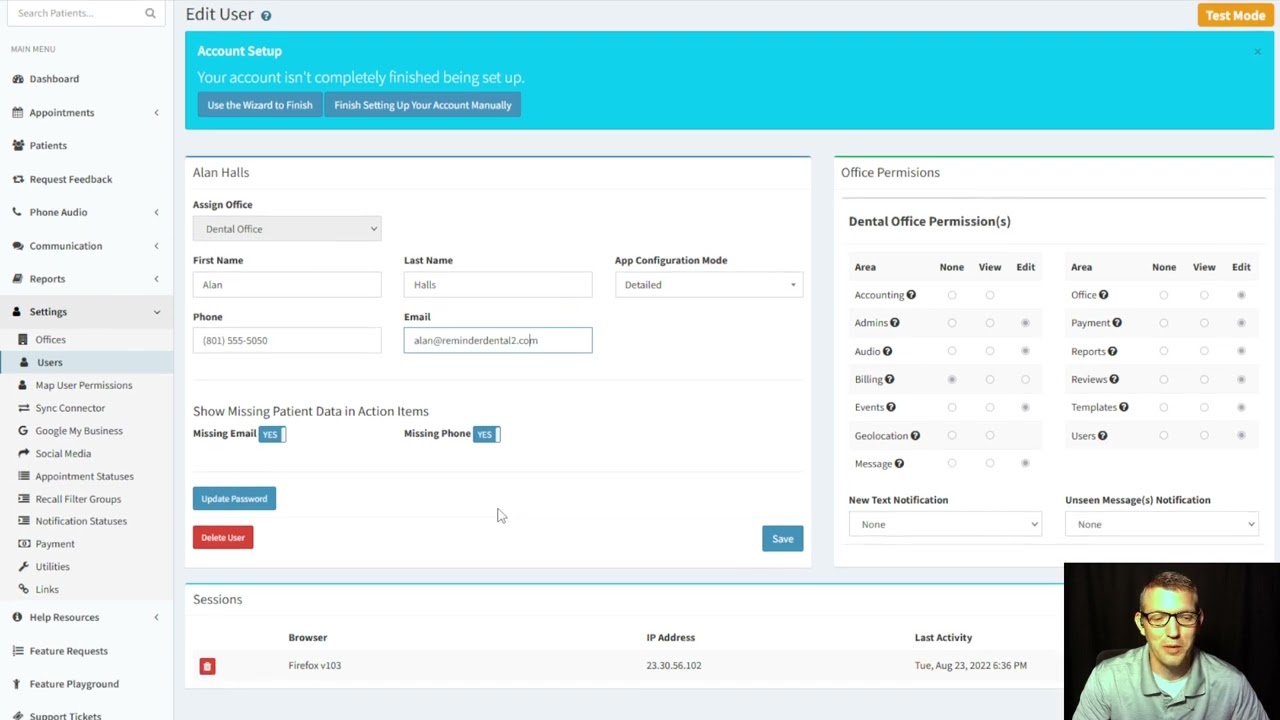The image size is (1280, 720).
Task: Click the Billing help question icon
Action: pyautogui.click(x=889, y=379)
